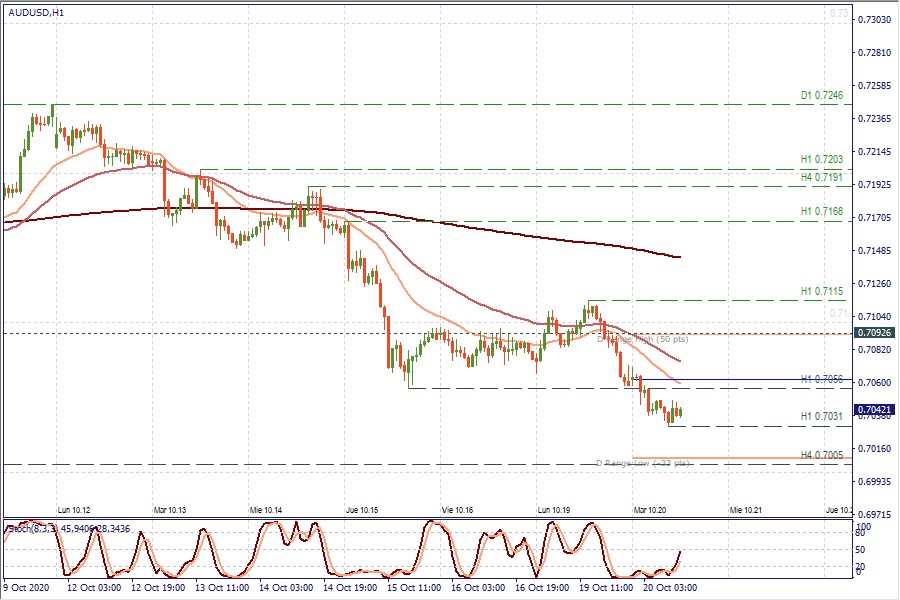Select the H4 0.7005 support label
Viewport: 900px width, 600px height.
tap(822, 455)
